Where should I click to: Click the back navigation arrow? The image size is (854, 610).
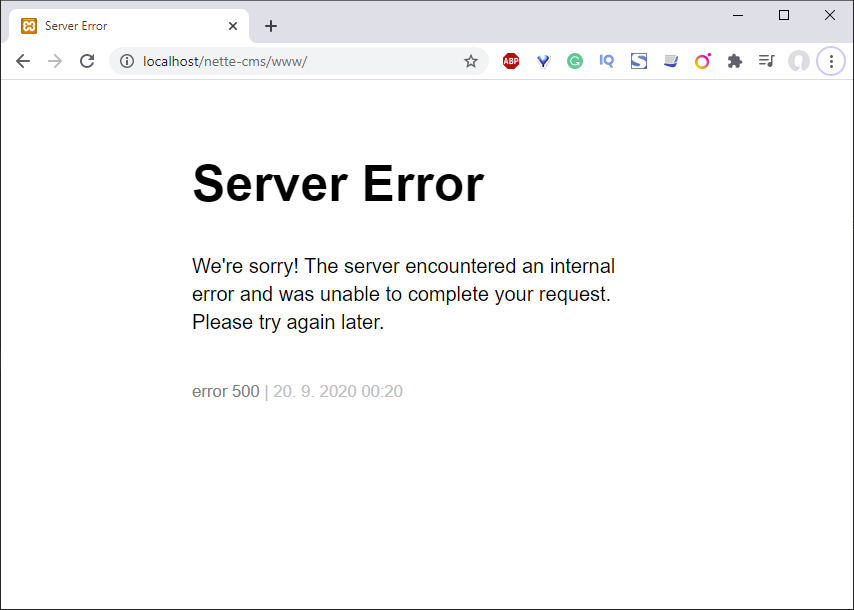click(x=23, y=61)
